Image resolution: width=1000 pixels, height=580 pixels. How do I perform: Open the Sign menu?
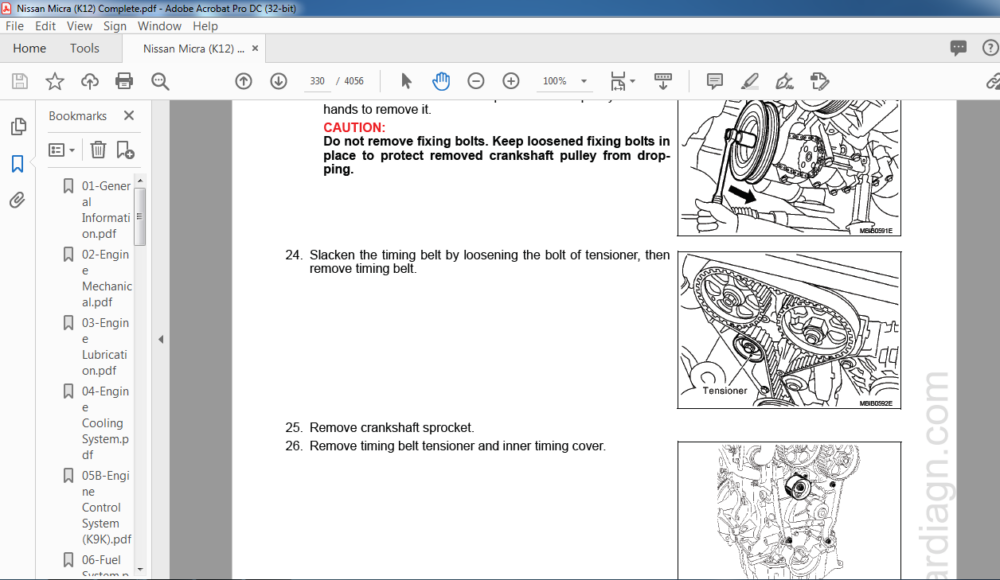(x=115, y=26)
